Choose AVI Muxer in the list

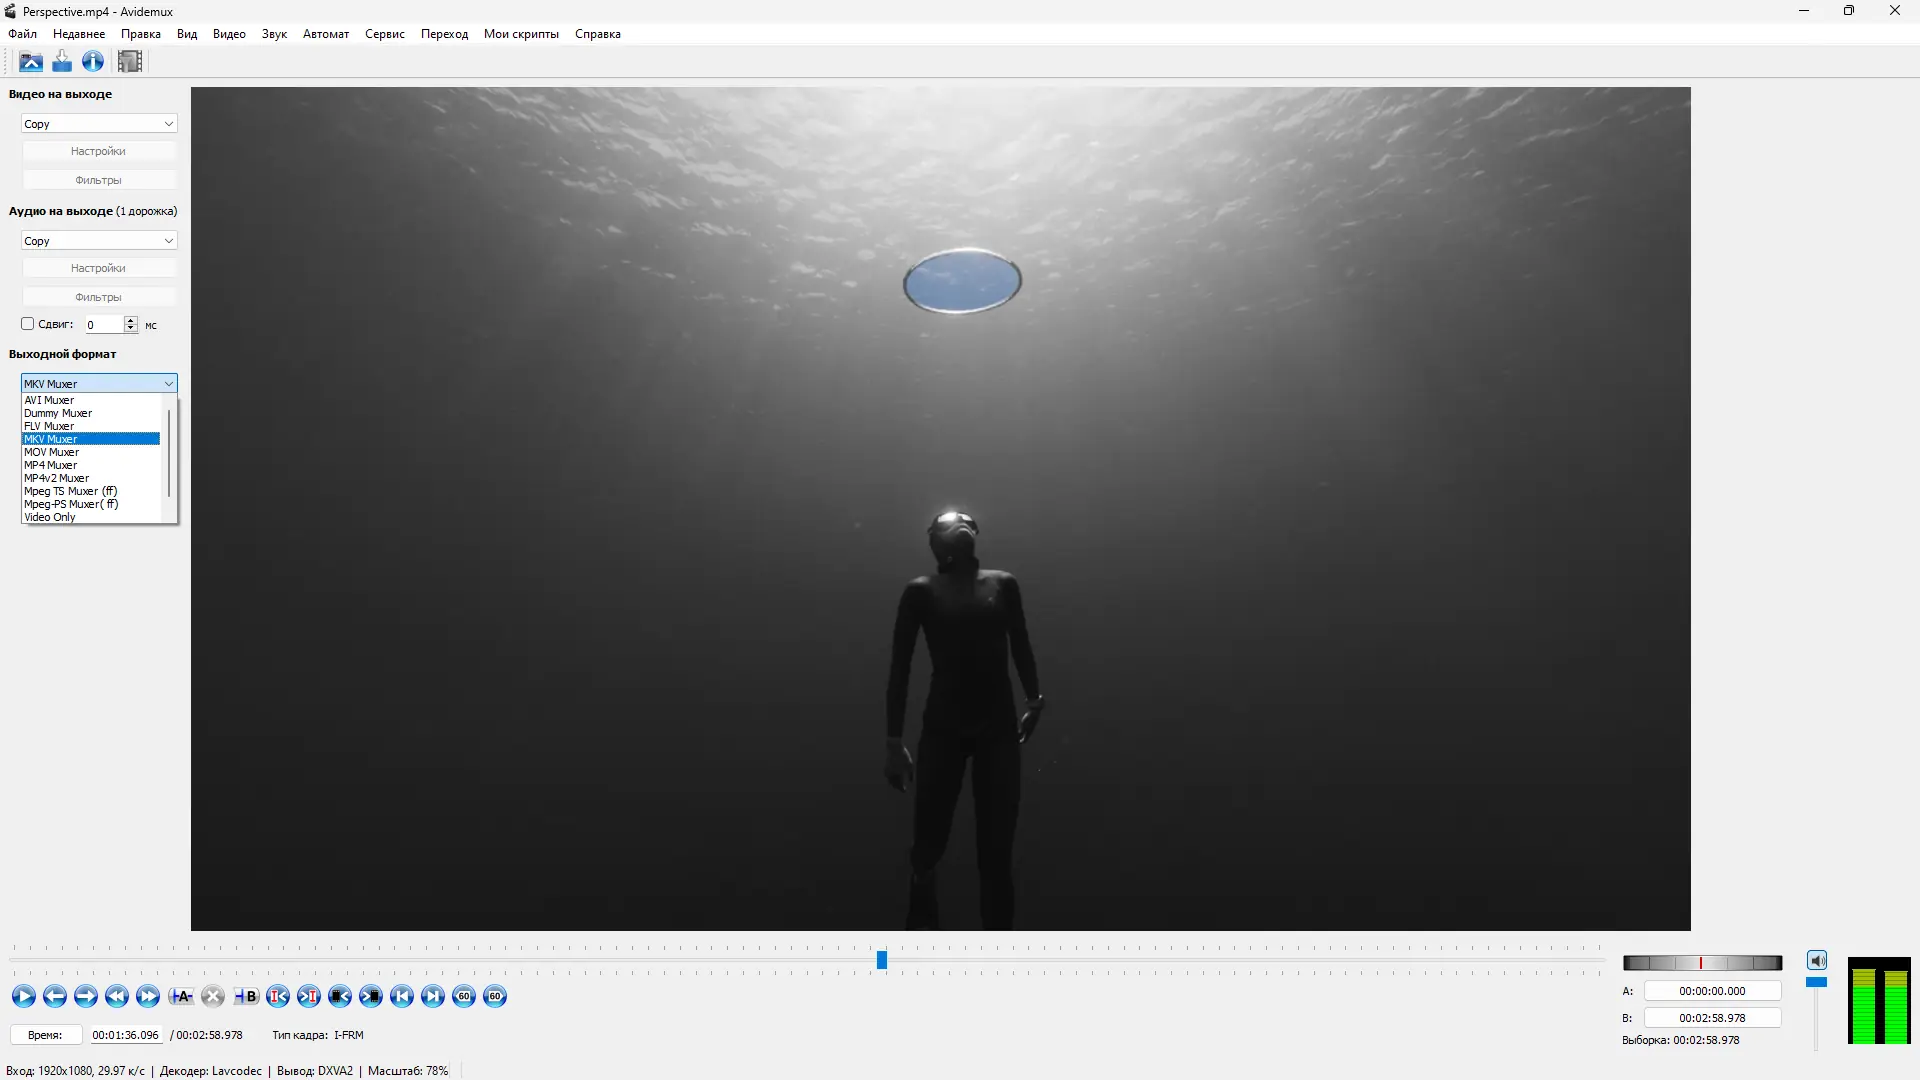point(49,400)
